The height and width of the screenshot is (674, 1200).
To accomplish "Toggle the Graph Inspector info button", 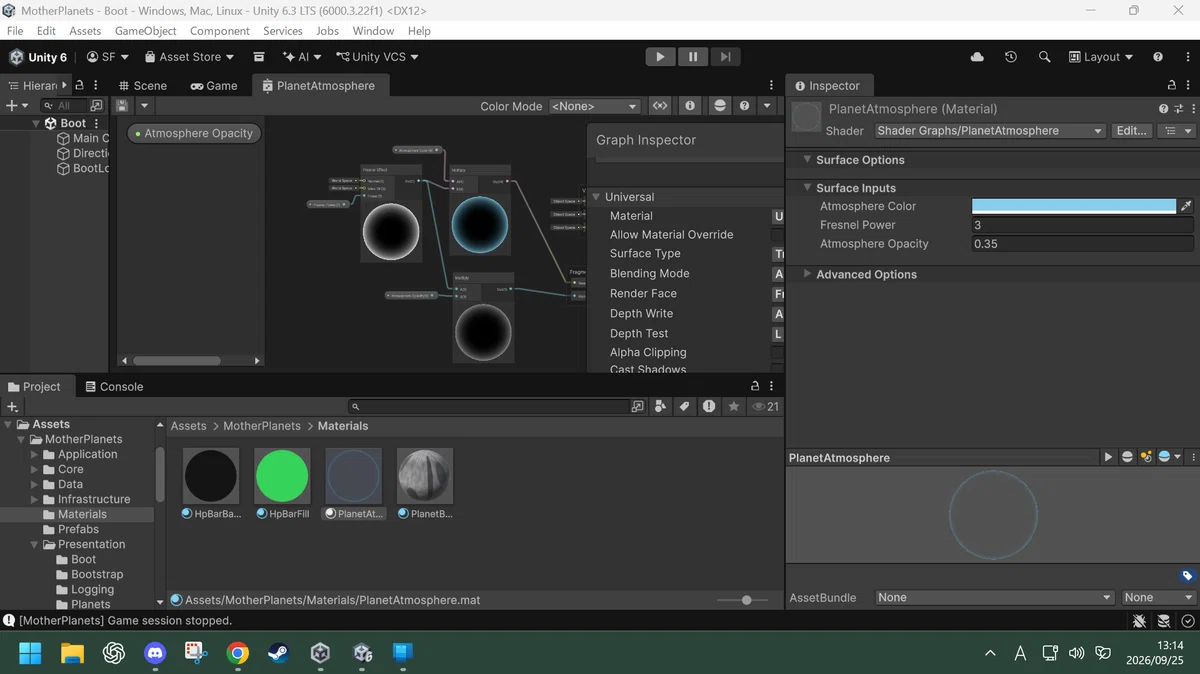I will 690,106.
